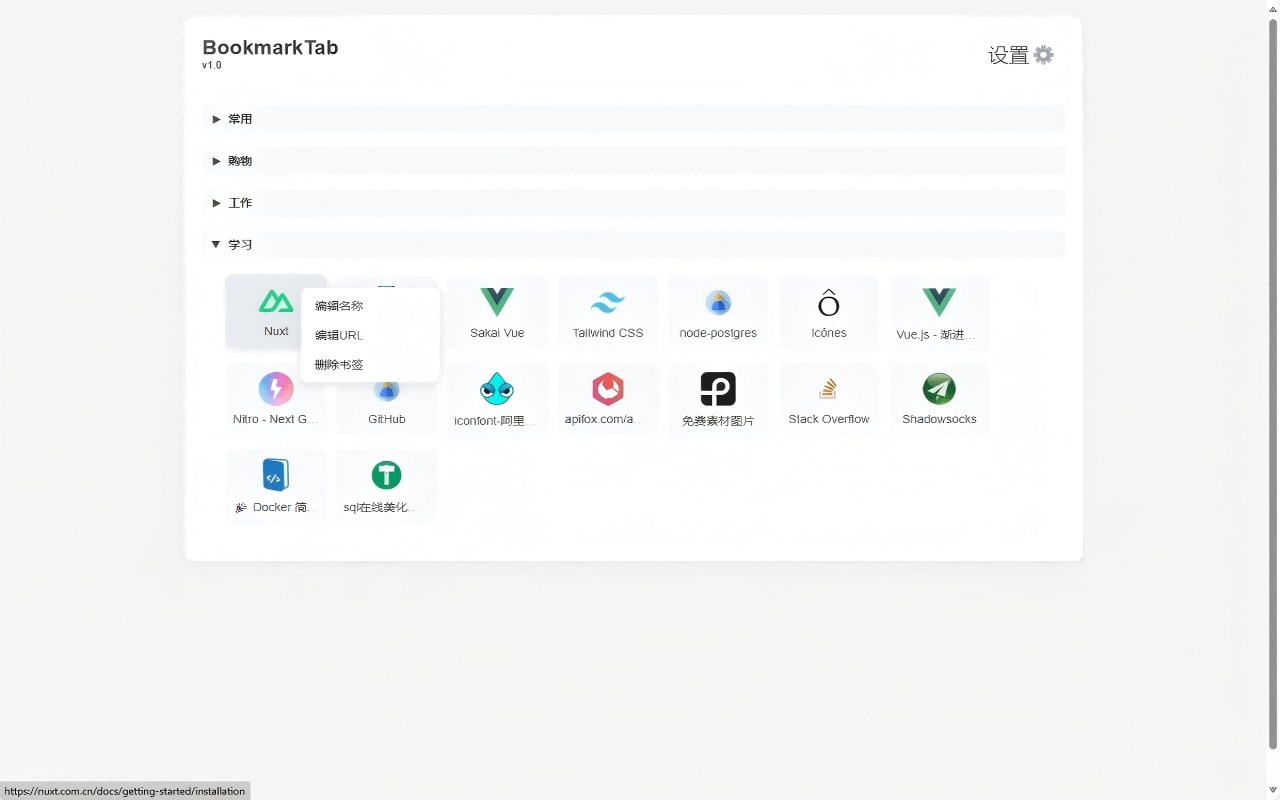
Task: Open the Nitro lightning bookmark icon
Action: (x=276, y=388)
